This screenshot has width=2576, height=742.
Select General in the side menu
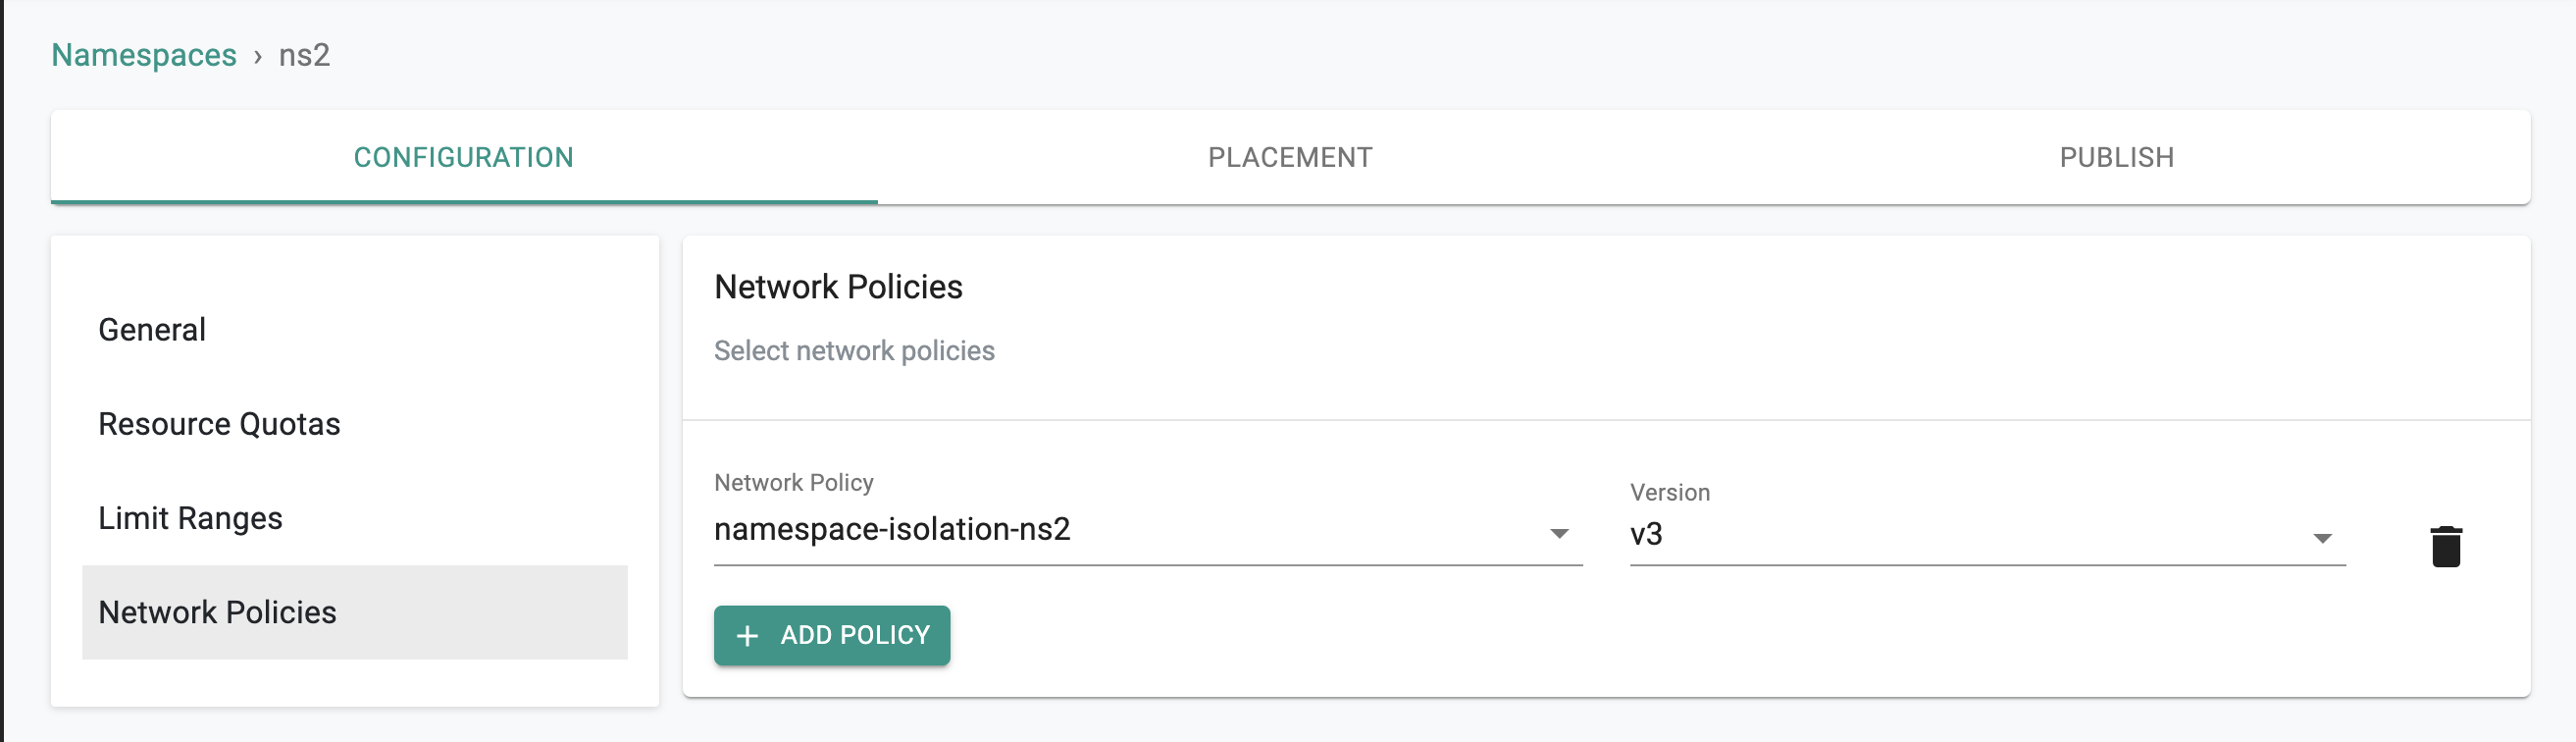tap(152, 330)
